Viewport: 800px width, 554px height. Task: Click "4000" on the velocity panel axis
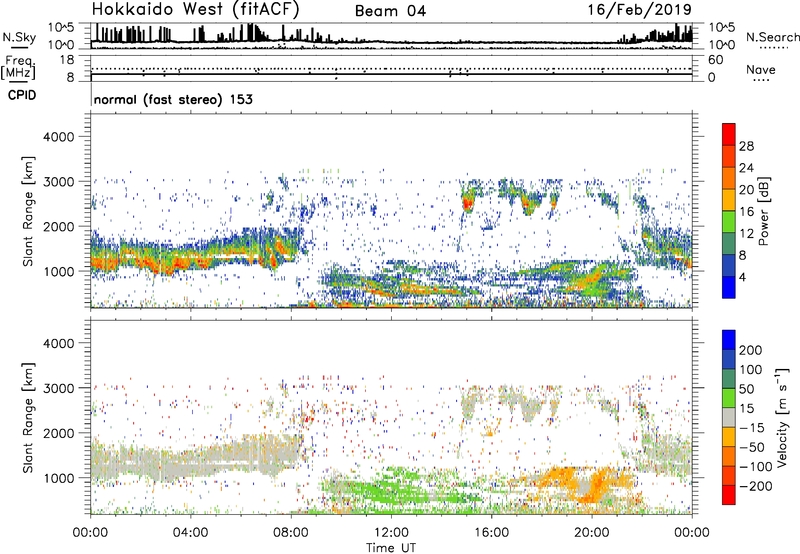pyautogui.click(x=58, y=343)
